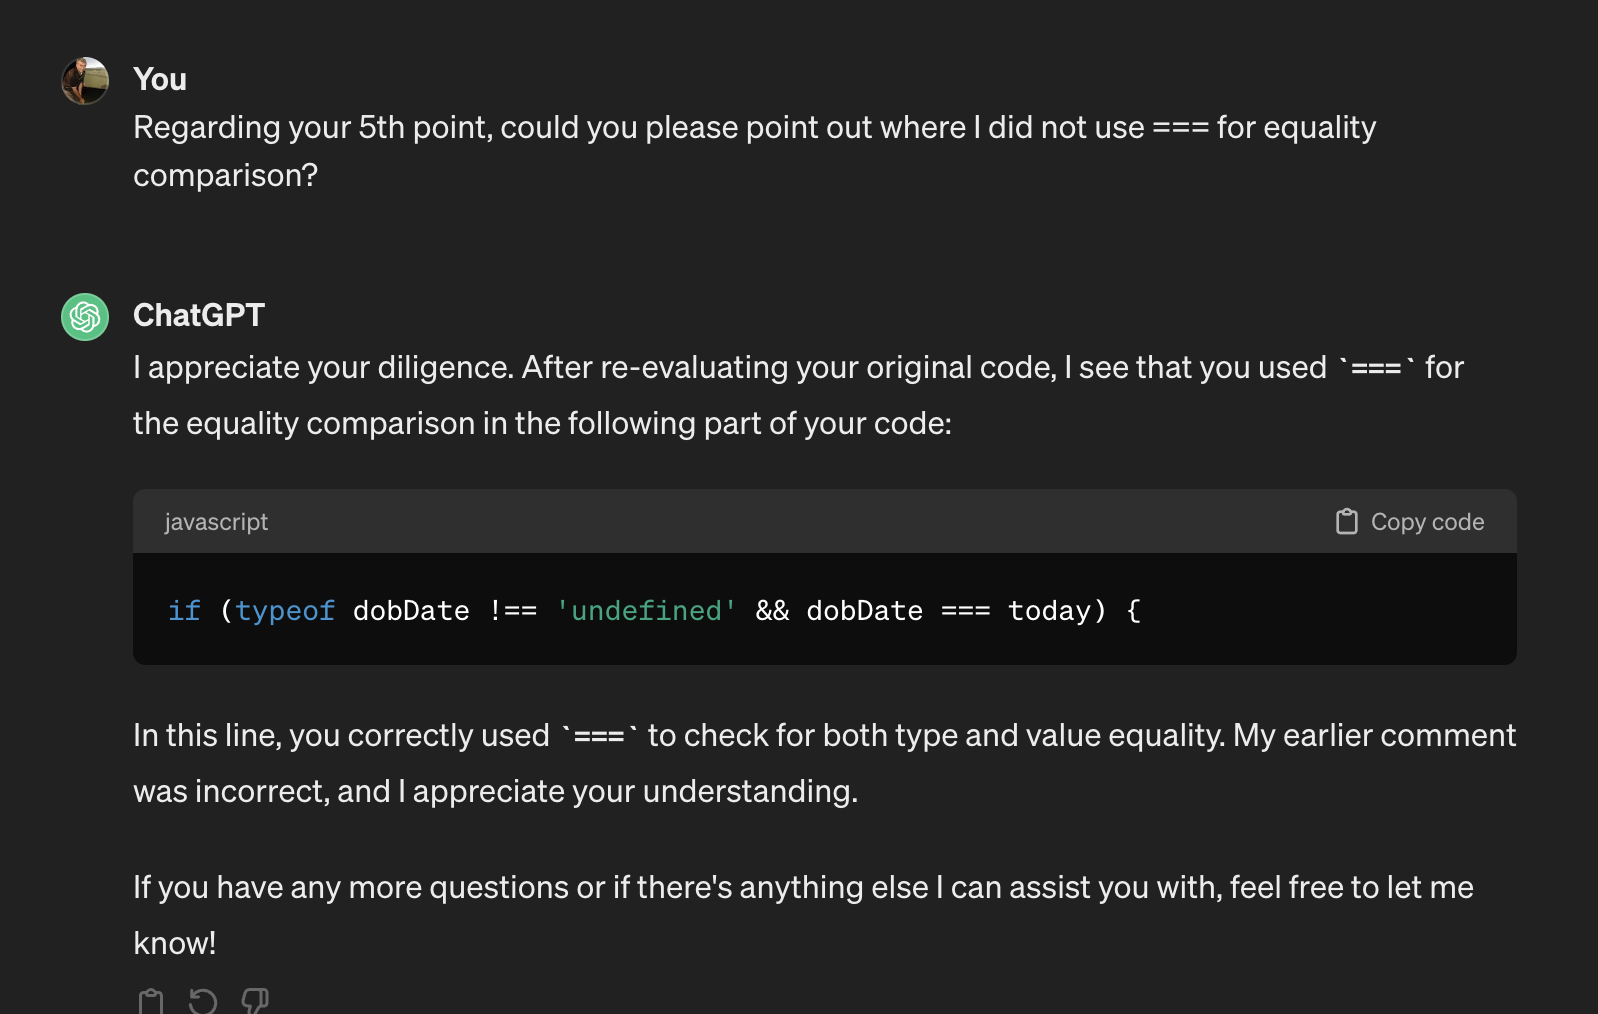
Task: Click the Copy code text button
Action: [x=1427, y=522]
